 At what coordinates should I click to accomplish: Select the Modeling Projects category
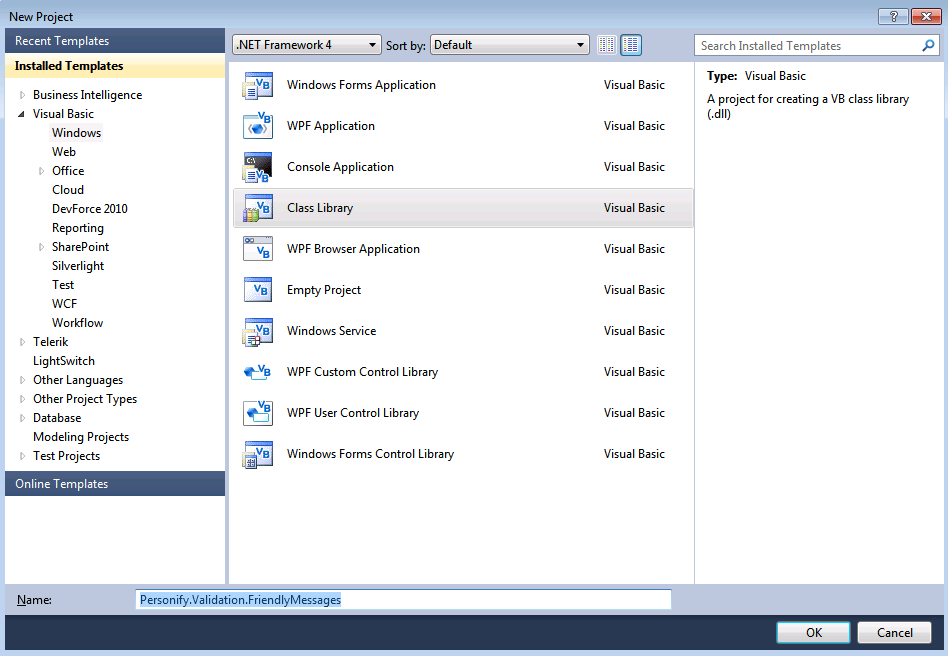click(81, 437)
